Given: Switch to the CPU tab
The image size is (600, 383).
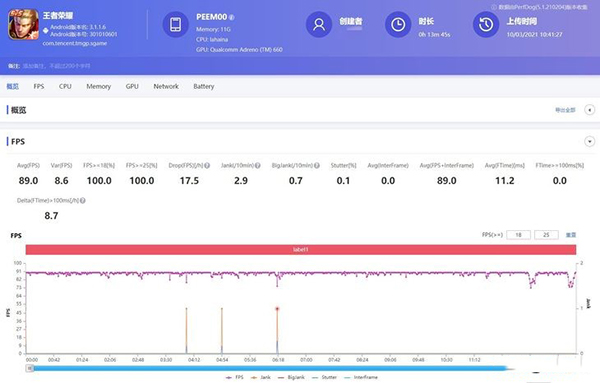Looking at the screenshot, I should coord(65,86).
